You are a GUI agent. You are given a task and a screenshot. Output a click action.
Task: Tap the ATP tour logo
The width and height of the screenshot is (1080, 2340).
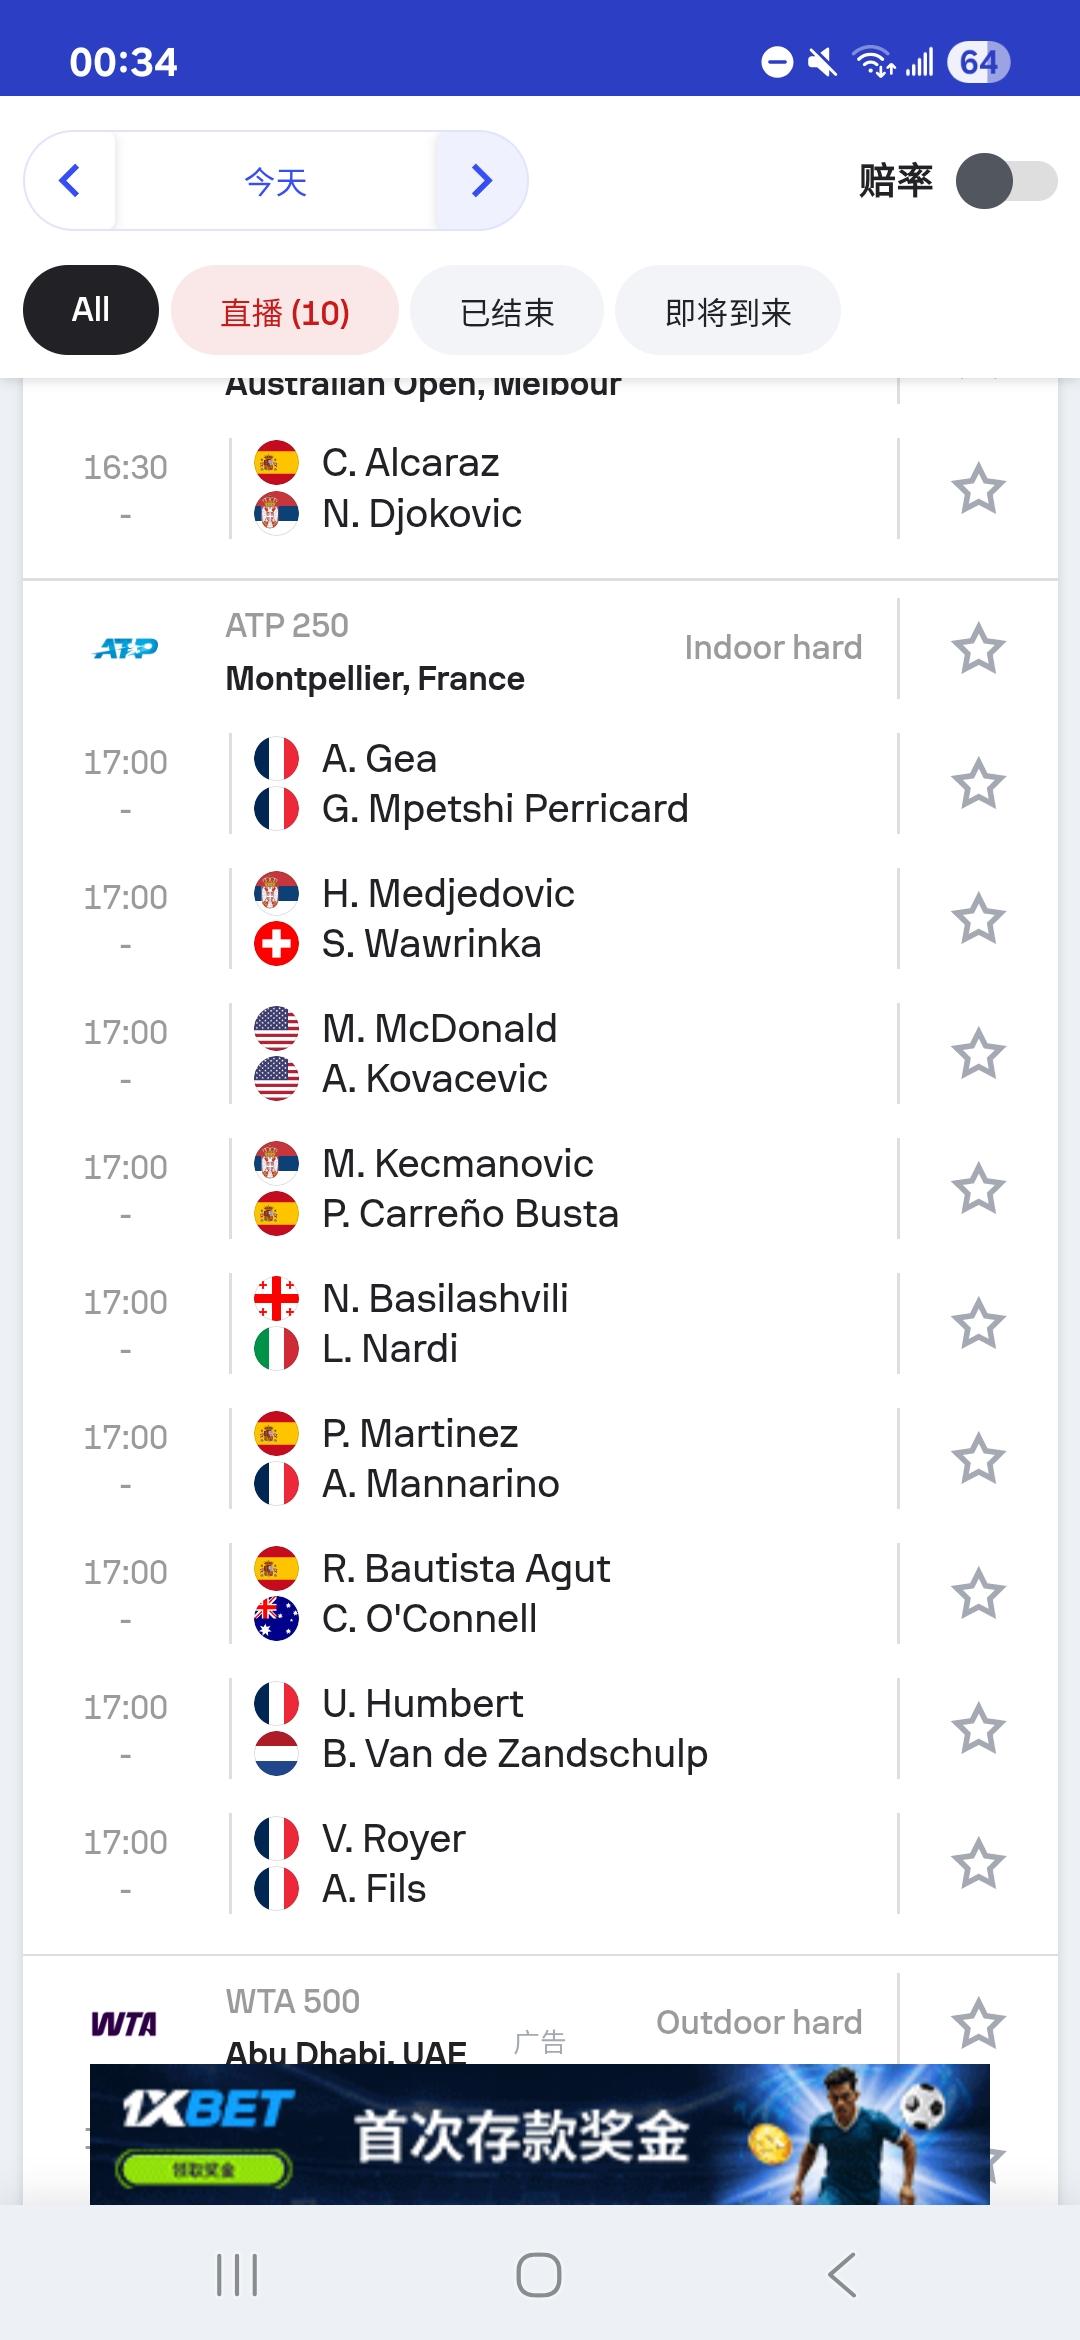tap(126, 649)
